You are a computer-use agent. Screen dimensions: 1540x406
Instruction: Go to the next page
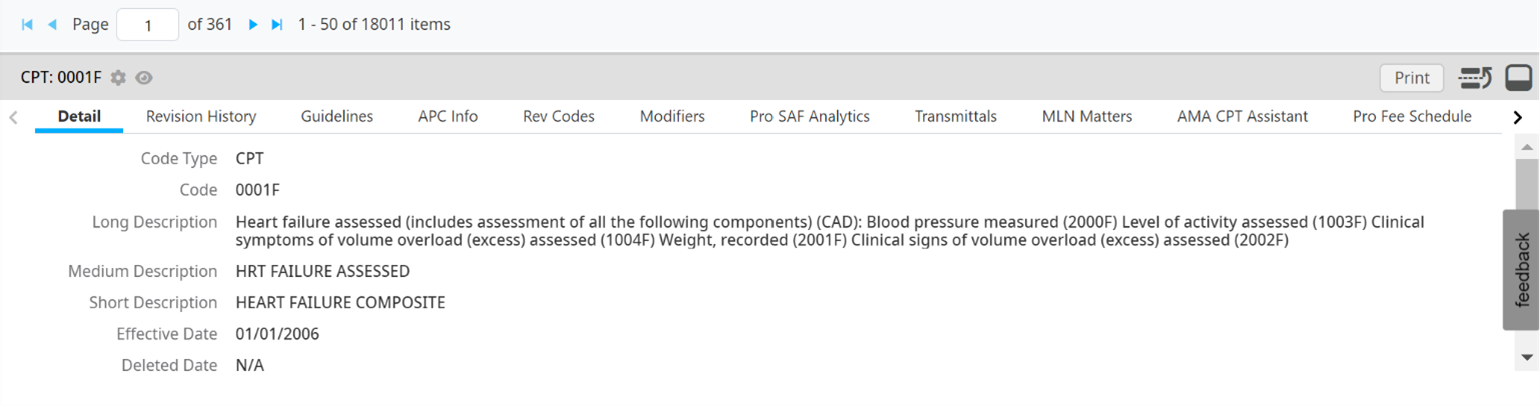(x=253, y=24)
